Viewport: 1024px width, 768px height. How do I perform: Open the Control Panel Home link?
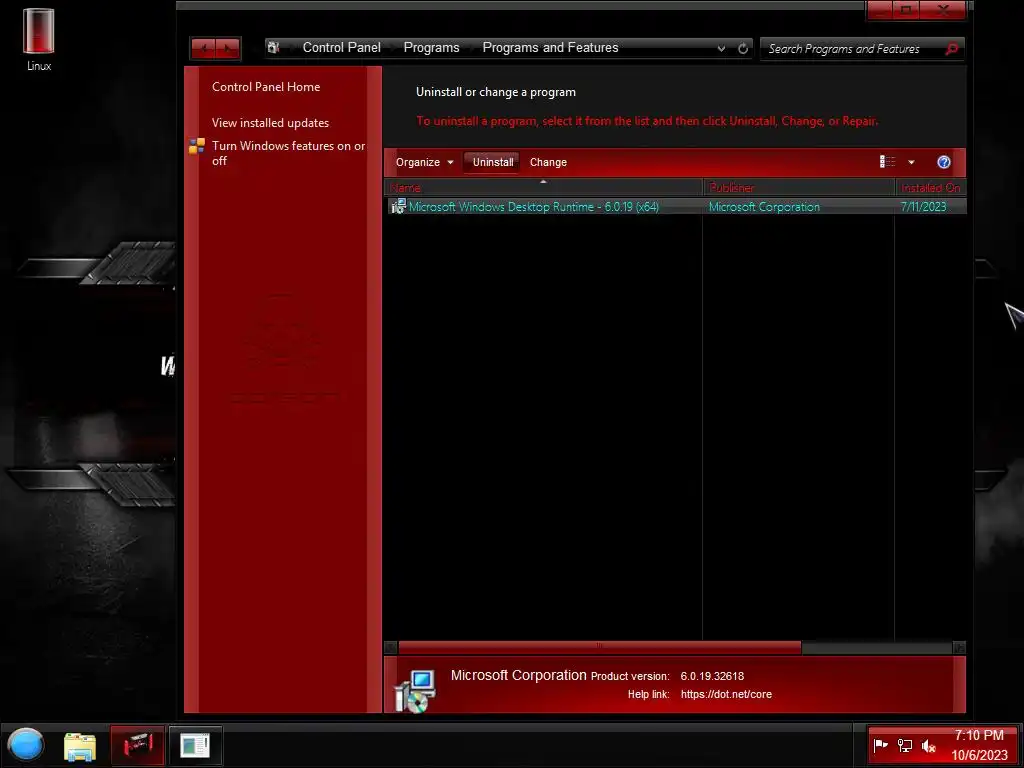266,87
